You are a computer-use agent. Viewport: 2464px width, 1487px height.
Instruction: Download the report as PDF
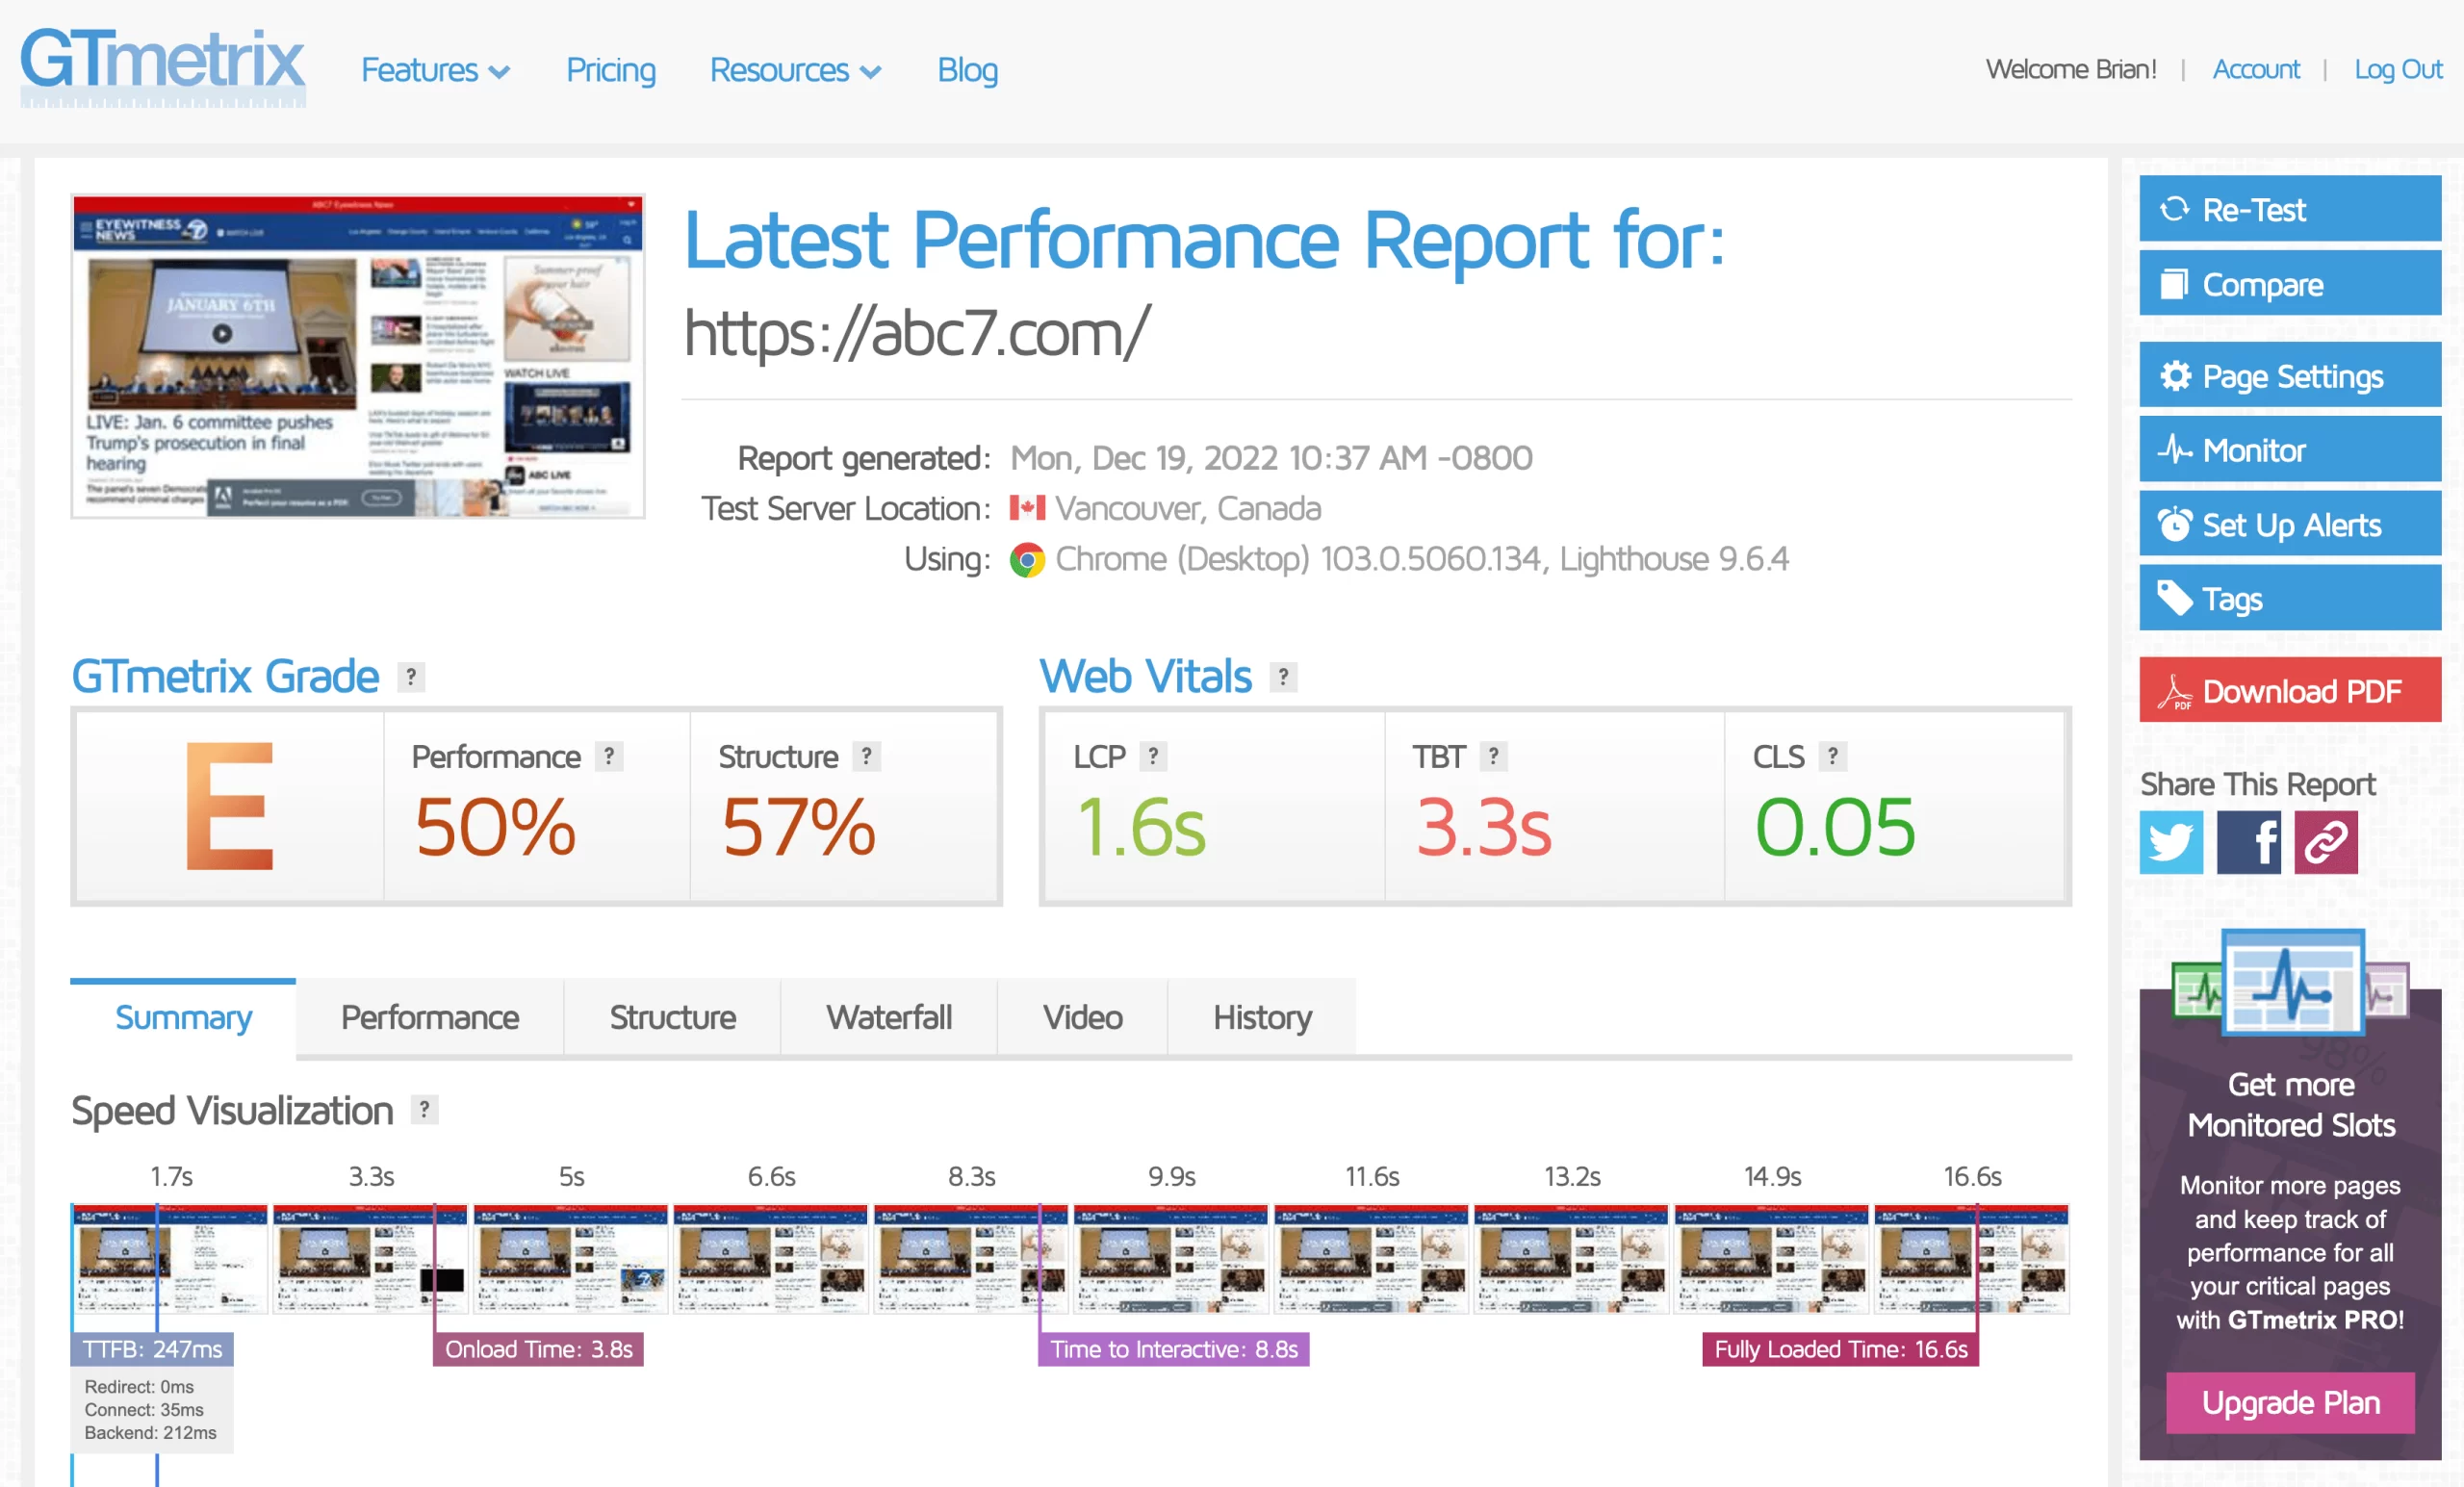pos(2289,690)
